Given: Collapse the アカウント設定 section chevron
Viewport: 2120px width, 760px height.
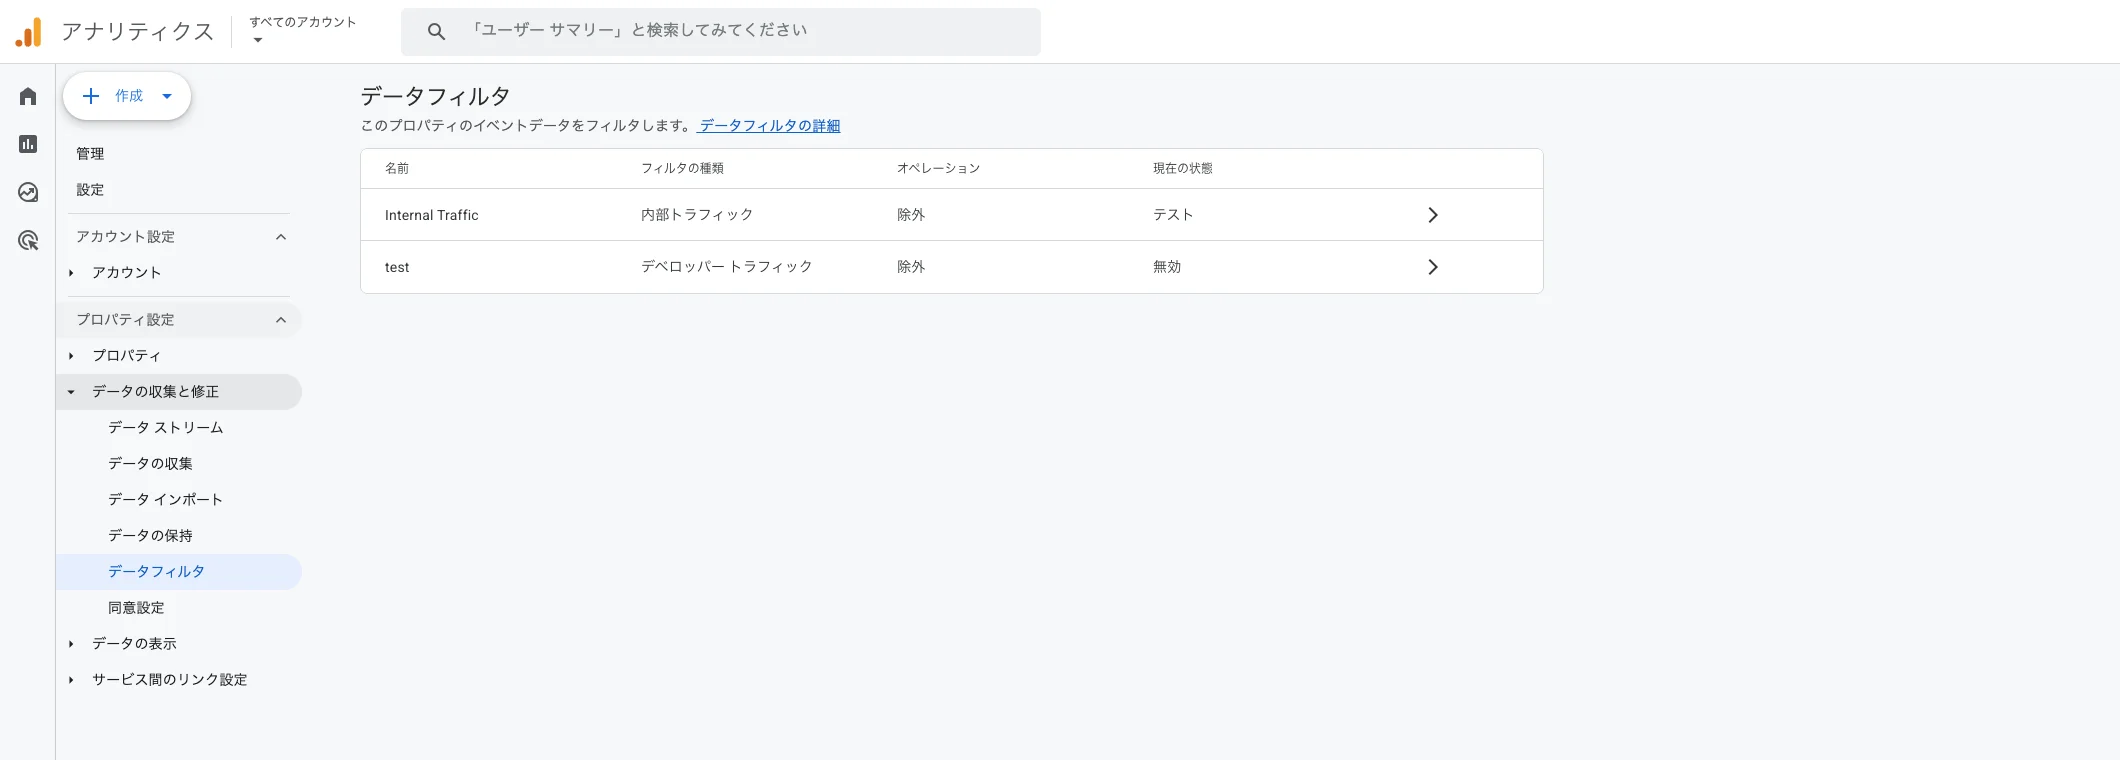Looking at the screenshot, I should click(x=281, y=237).
